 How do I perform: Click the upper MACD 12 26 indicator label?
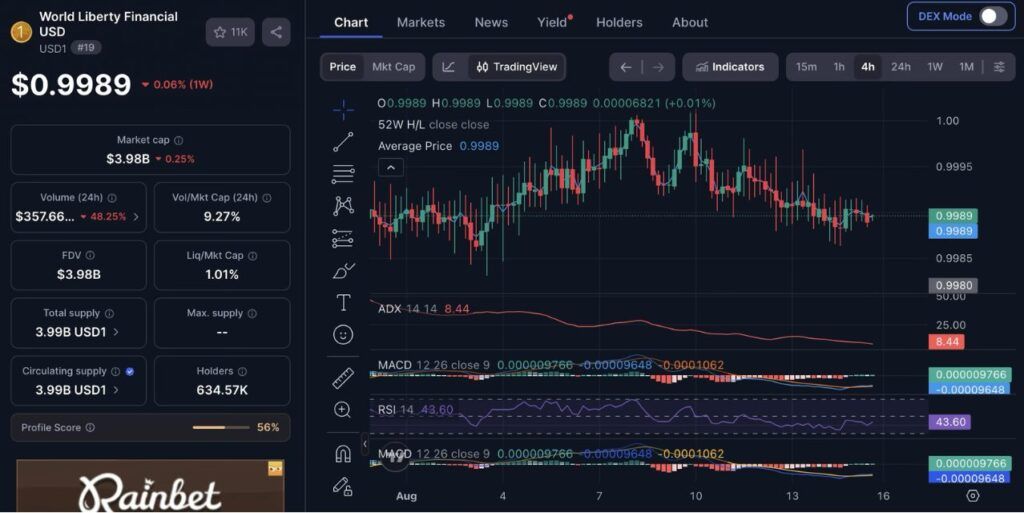coord(434,365)
